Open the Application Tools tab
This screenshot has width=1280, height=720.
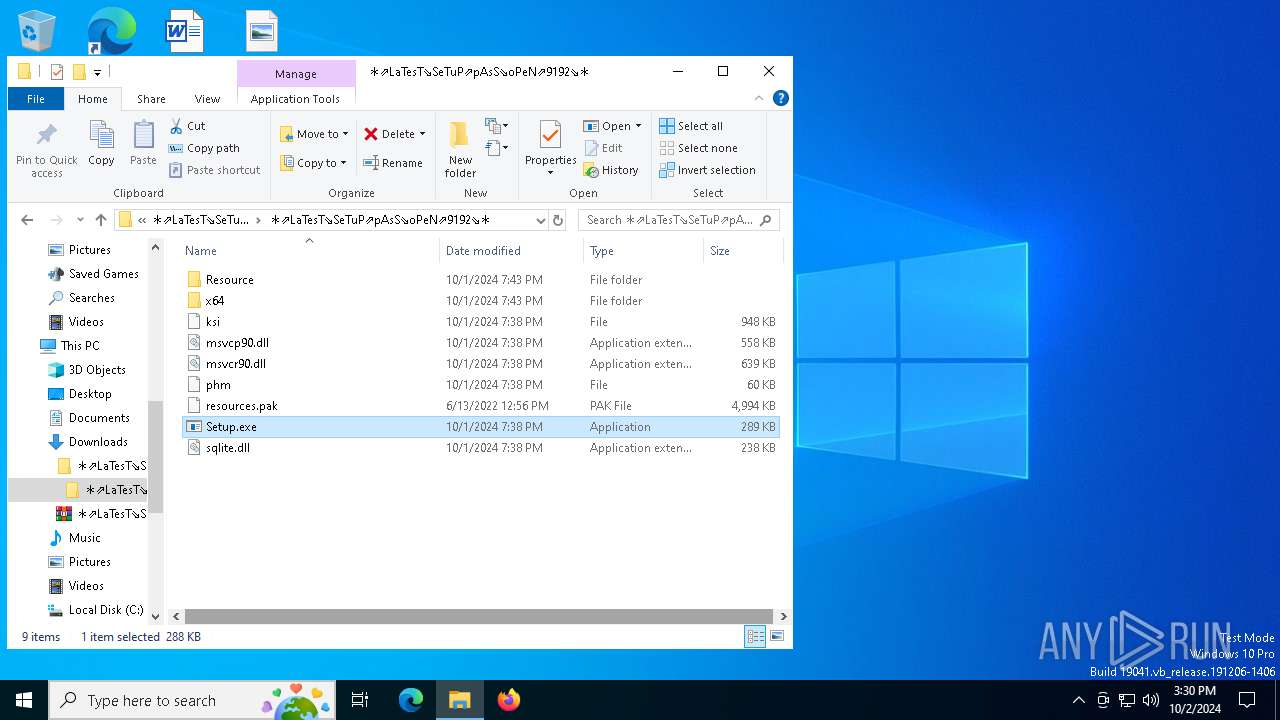click(295, 99)
